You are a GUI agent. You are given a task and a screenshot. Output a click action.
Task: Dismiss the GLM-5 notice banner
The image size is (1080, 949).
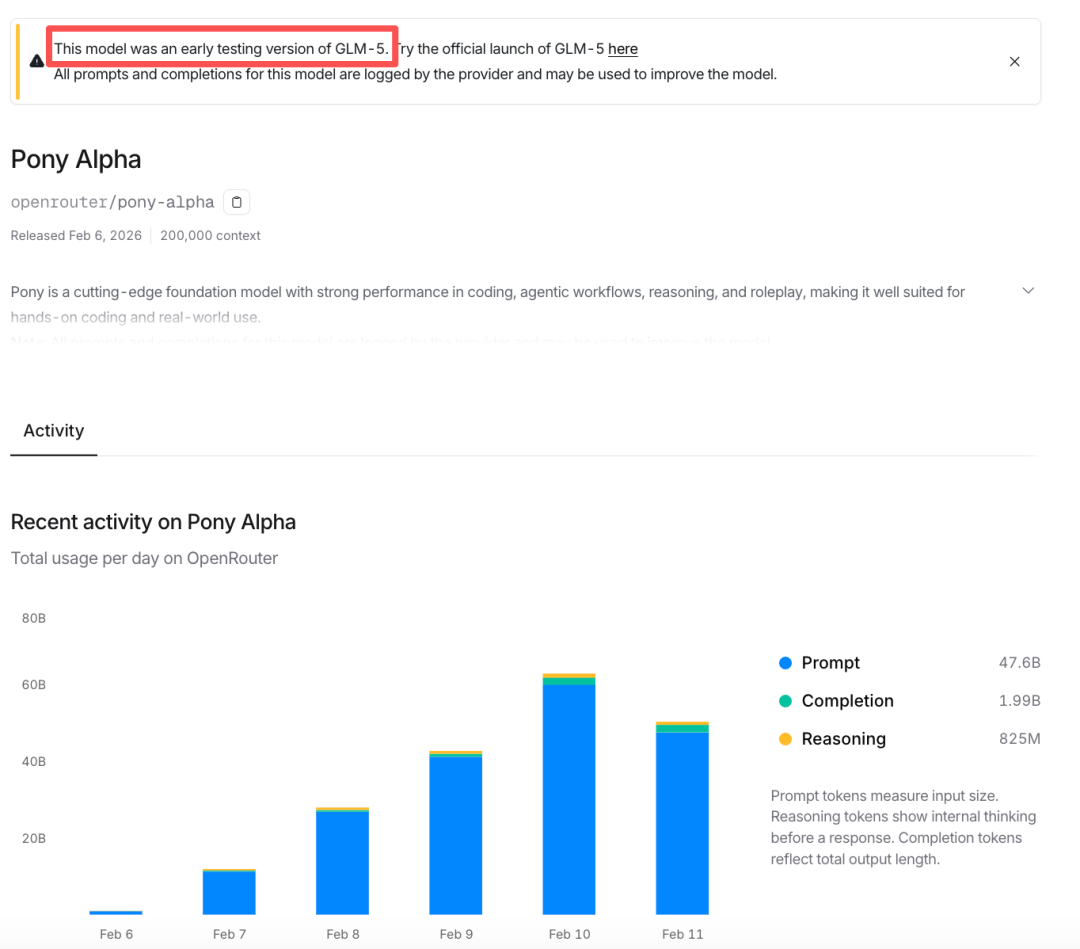[1014, 62]
